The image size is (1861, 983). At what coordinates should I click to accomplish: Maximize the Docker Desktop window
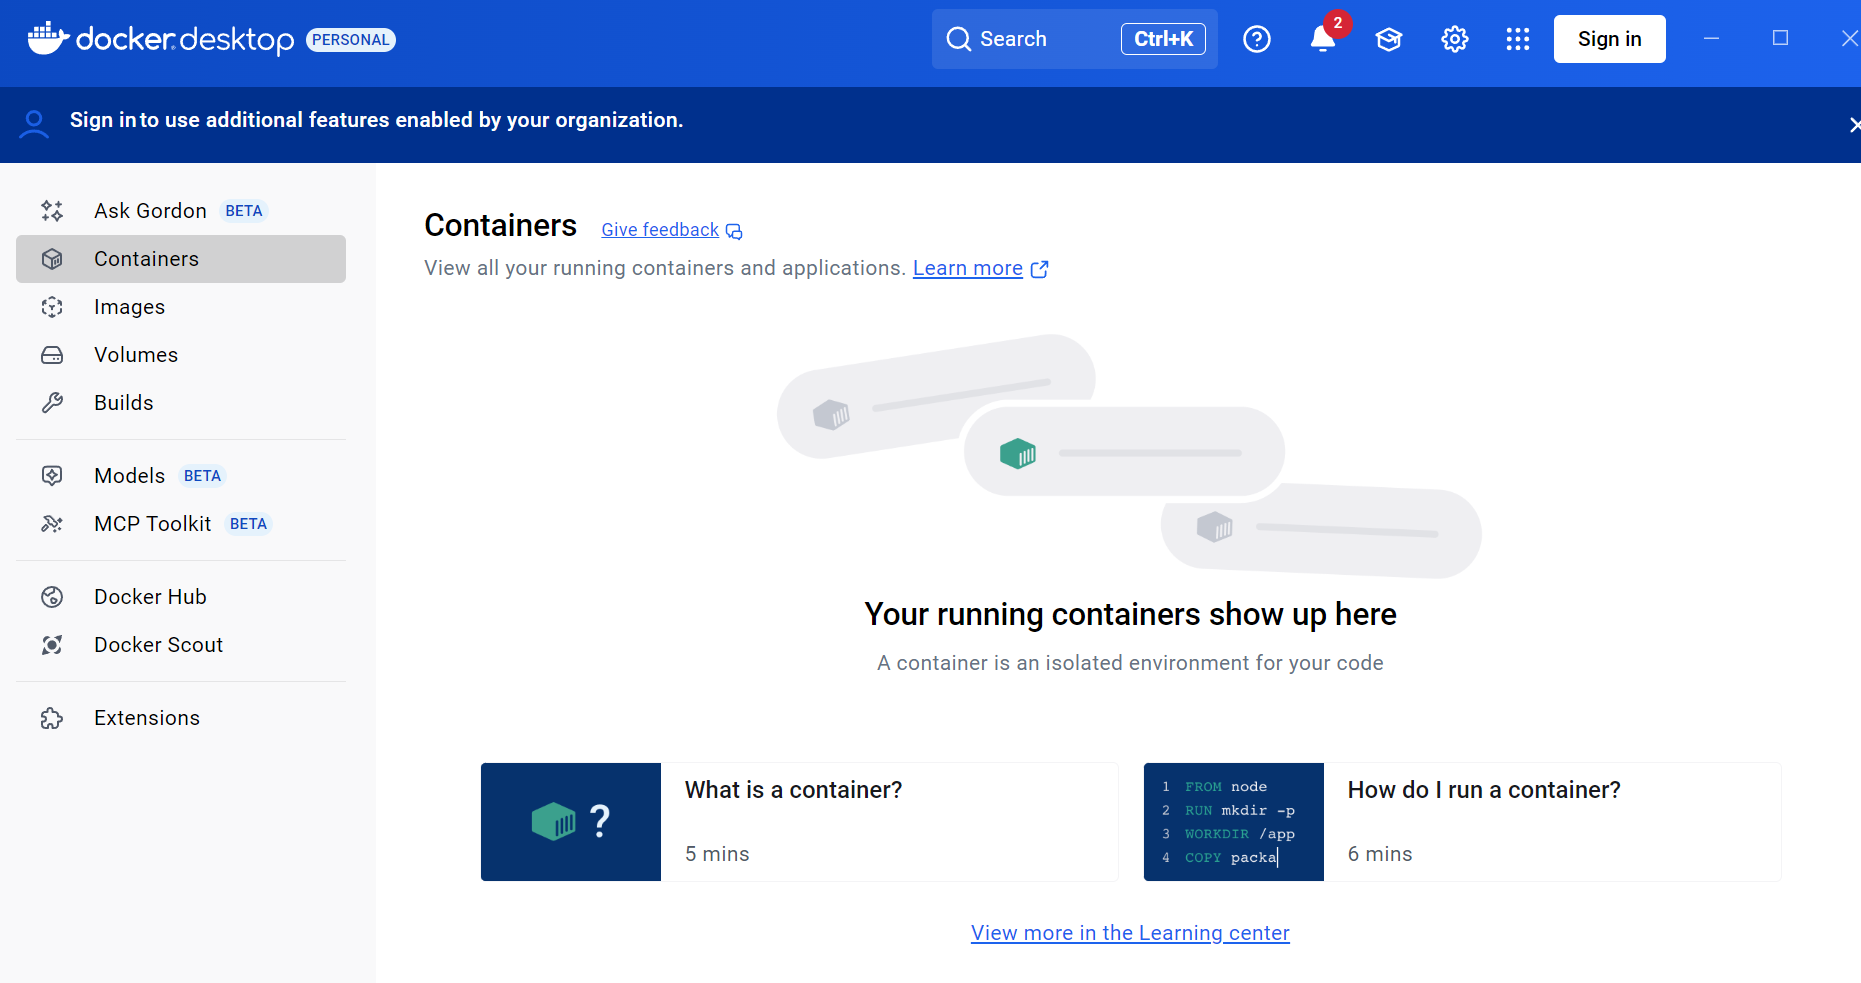[1780, 38]
